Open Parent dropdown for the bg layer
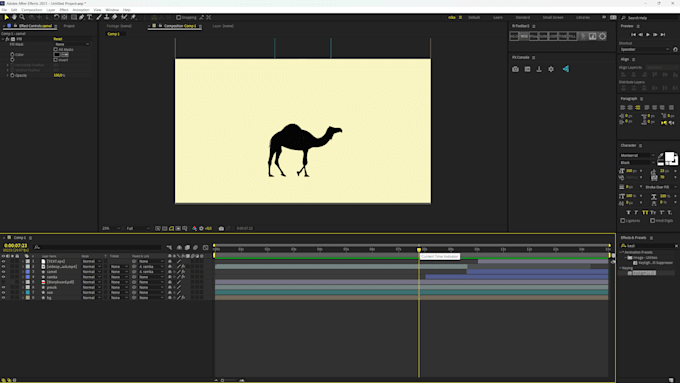The image size is (680, 383). point(151,298)
